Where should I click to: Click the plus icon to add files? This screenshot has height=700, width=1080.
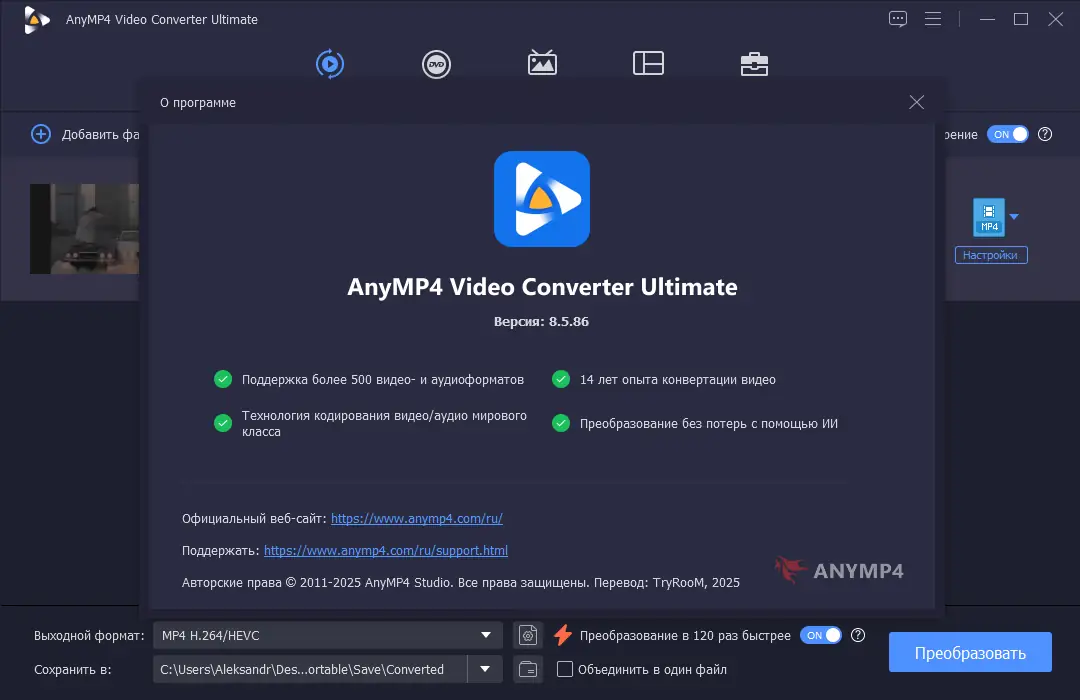point(41,134)
